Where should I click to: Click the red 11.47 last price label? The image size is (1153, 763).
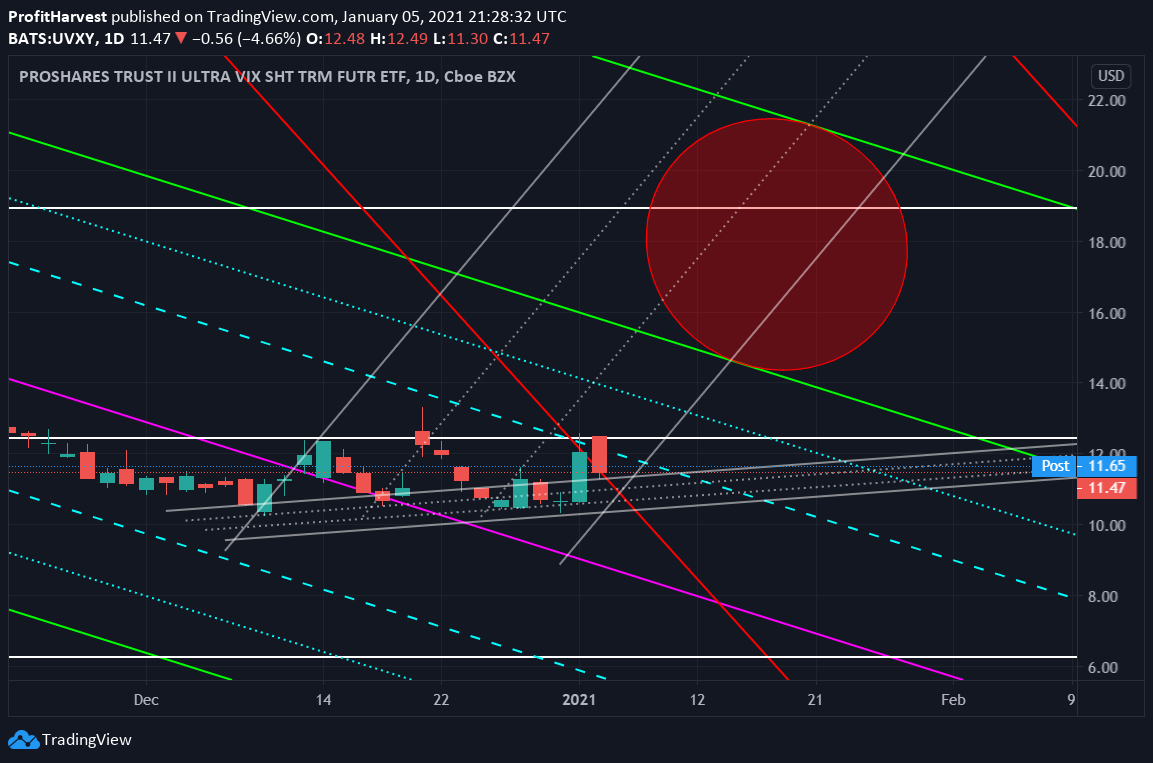[1106, 488]
